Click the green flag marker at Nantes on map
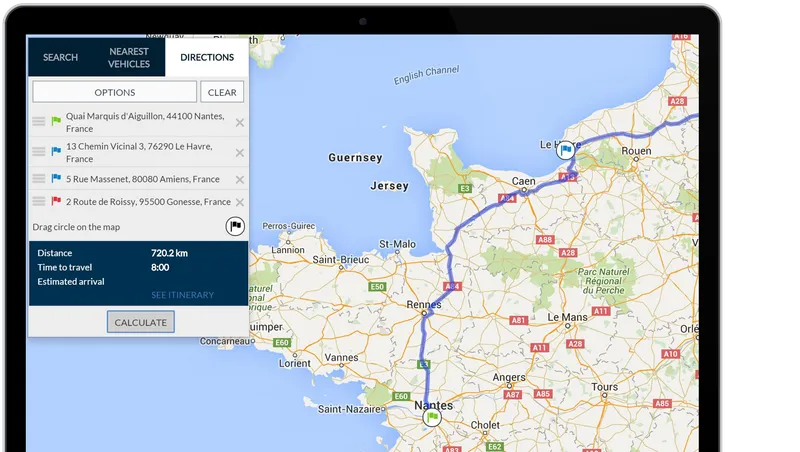 pyautogui.click(x=432, y=418)
